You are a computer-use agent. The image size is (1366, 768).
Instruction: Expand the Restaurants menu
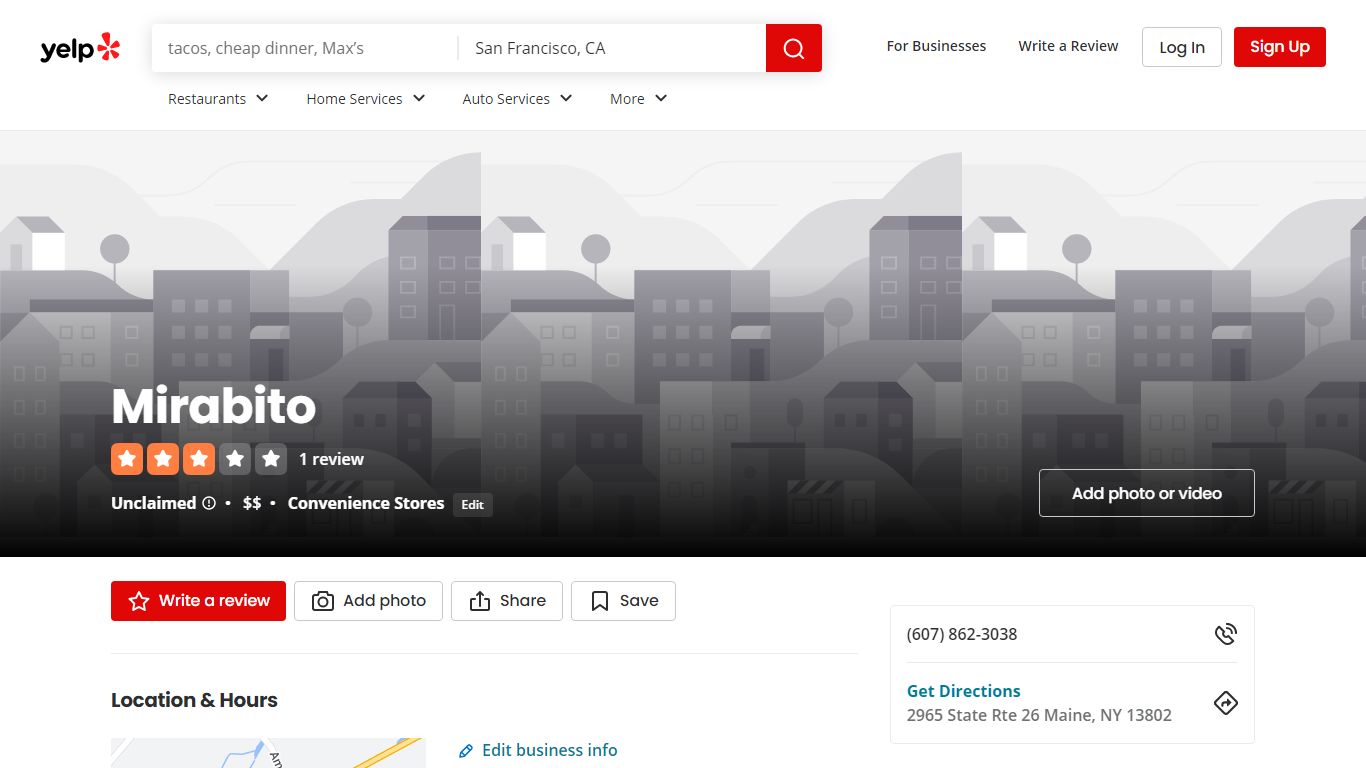click(219, 98)
